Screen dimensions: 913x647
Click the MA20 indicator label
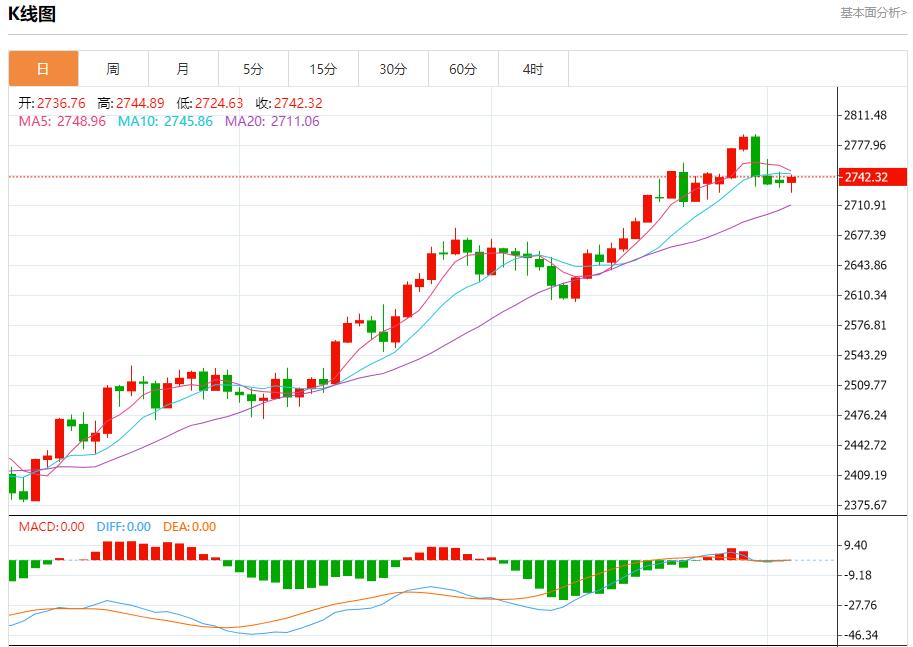point(272,121)
